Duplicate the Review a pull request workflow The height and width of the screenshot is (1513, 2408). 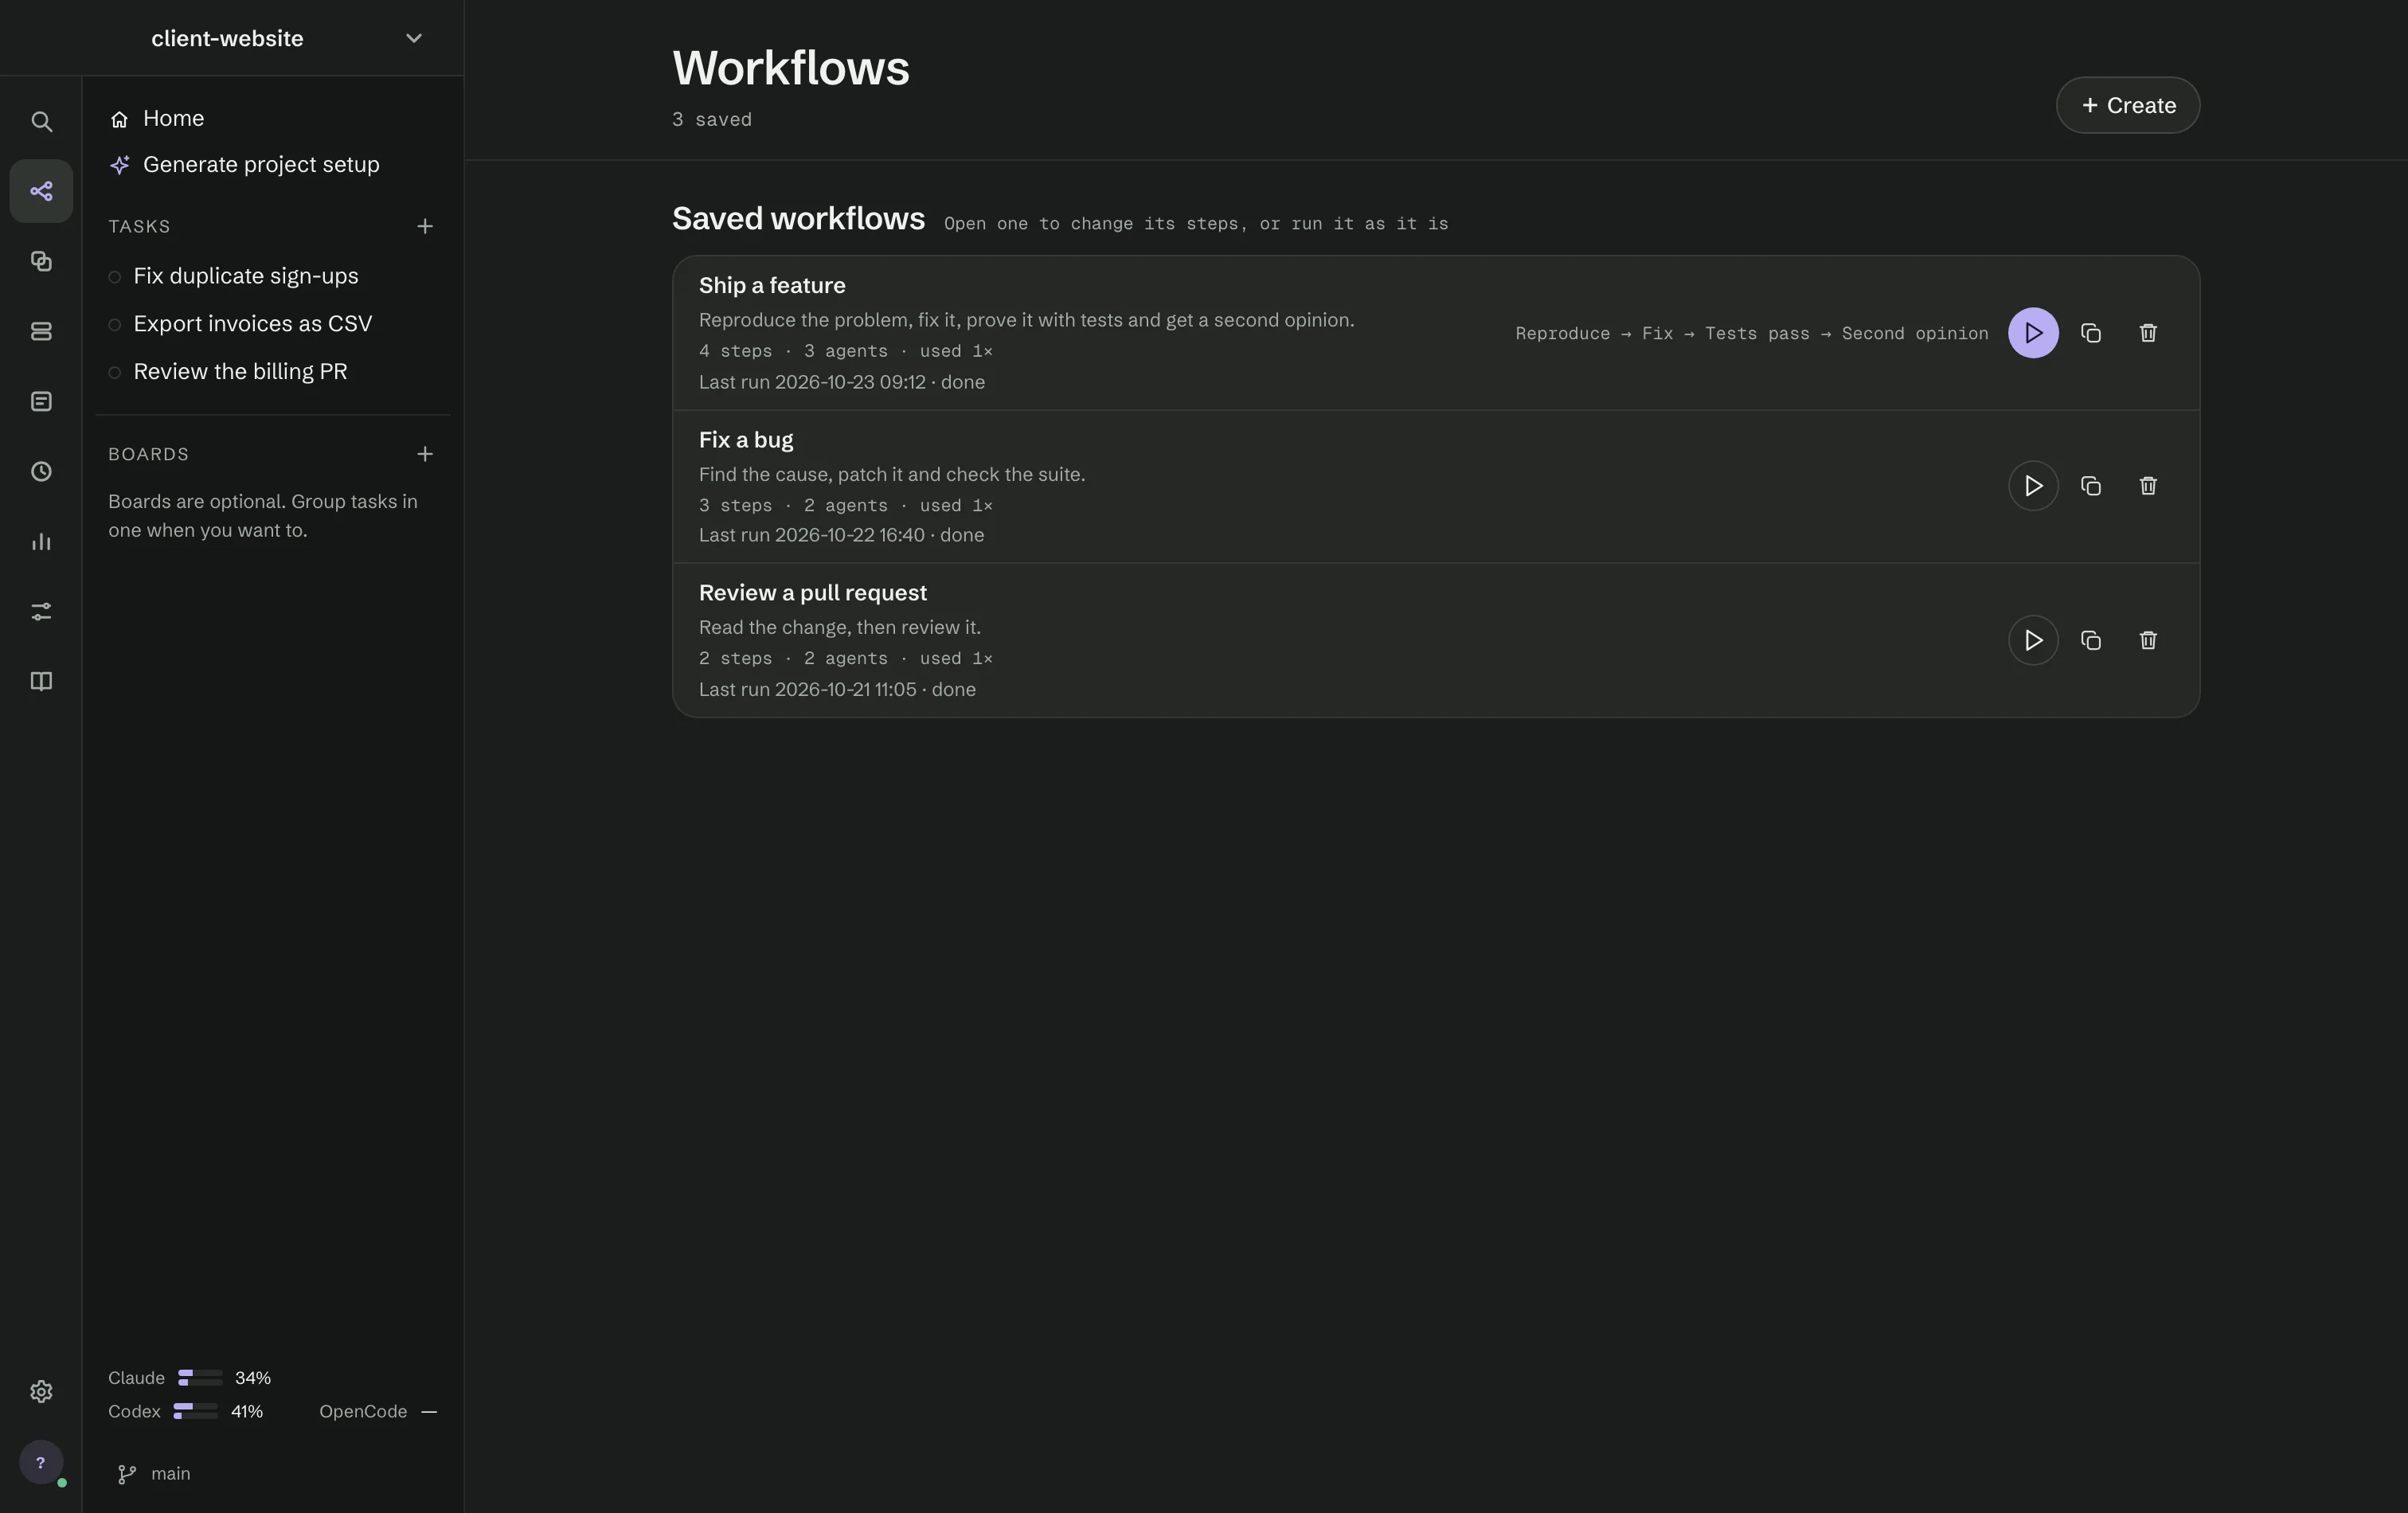point(2091,640)
